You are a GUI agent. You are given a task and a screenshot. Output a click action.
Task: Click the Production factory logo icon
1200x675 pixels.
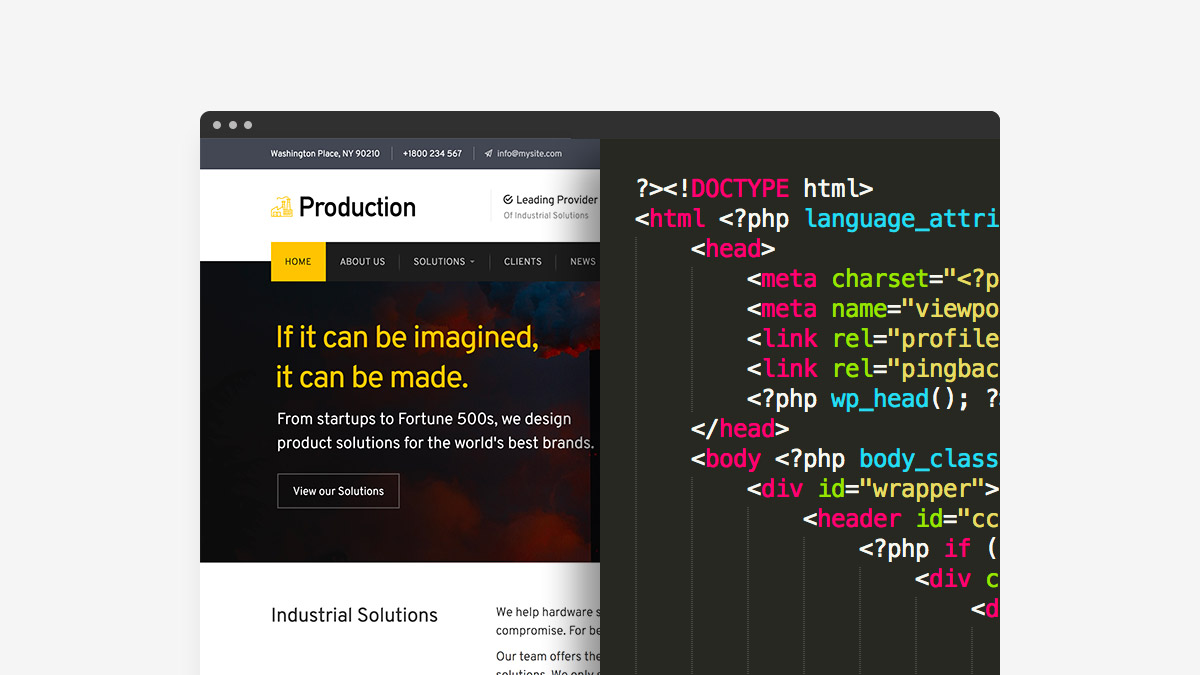pyautogui.click(x=281, y=207)
